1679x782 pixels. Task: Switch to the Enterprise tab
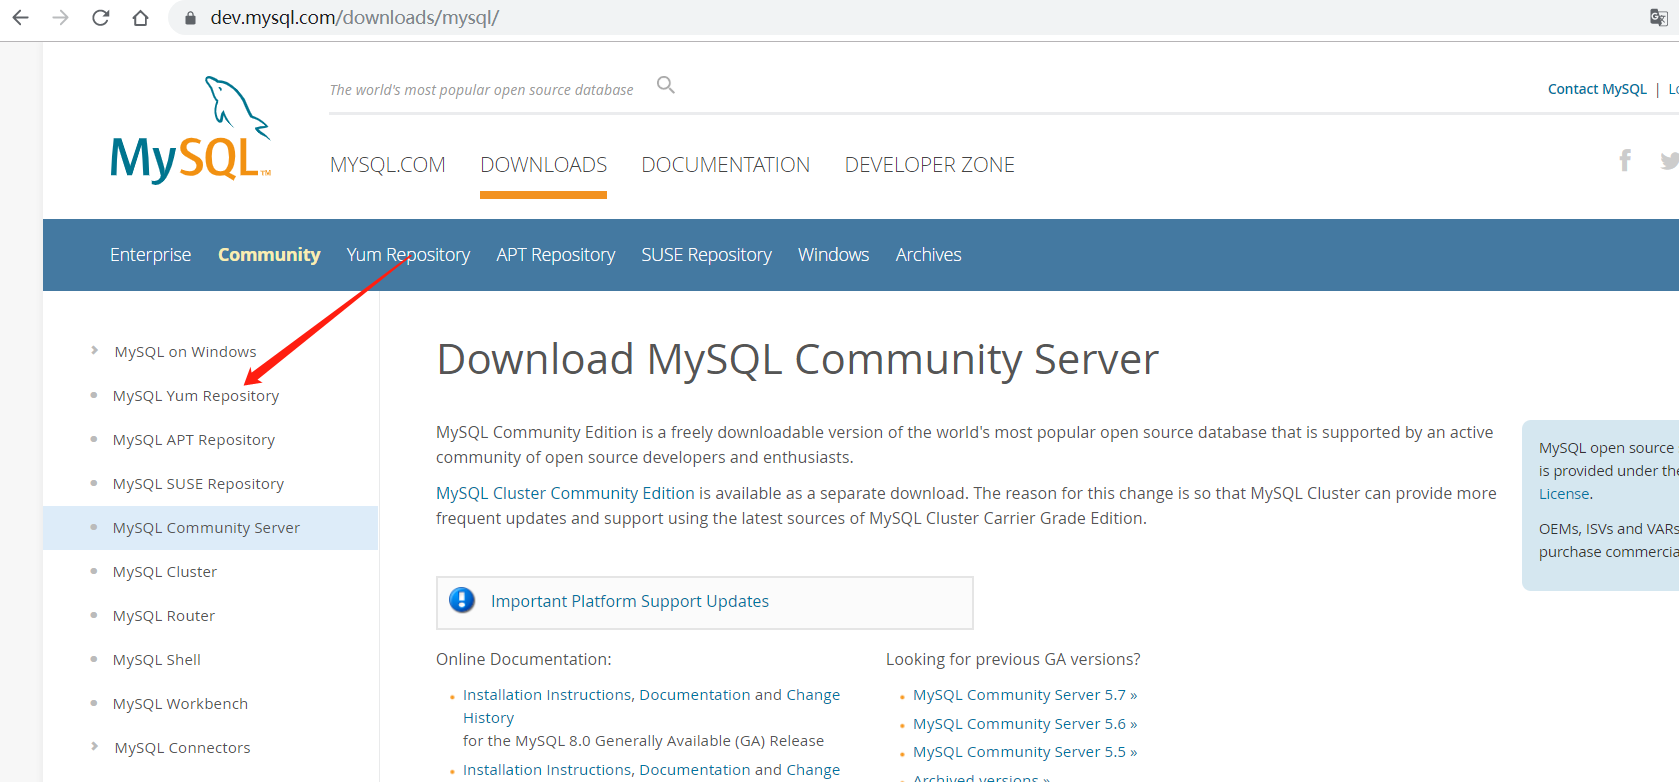[150, 255]
